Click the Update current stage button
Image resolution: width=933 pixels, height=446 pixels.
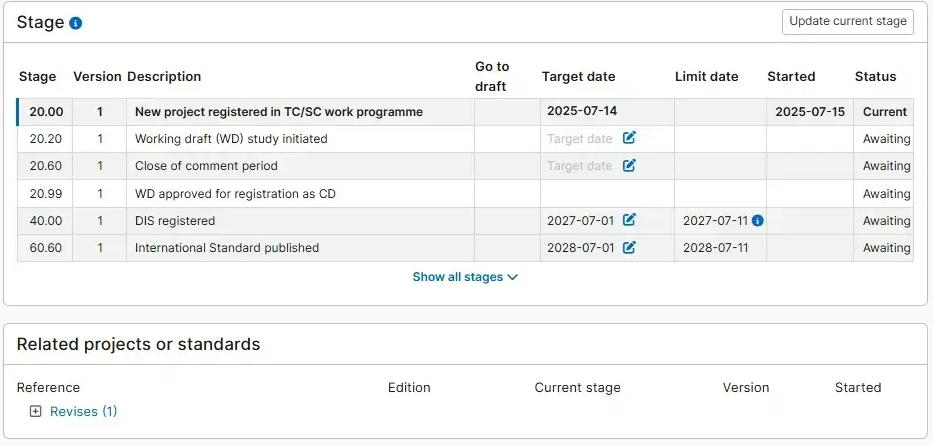pyautogui.click(x=848, y=21)
